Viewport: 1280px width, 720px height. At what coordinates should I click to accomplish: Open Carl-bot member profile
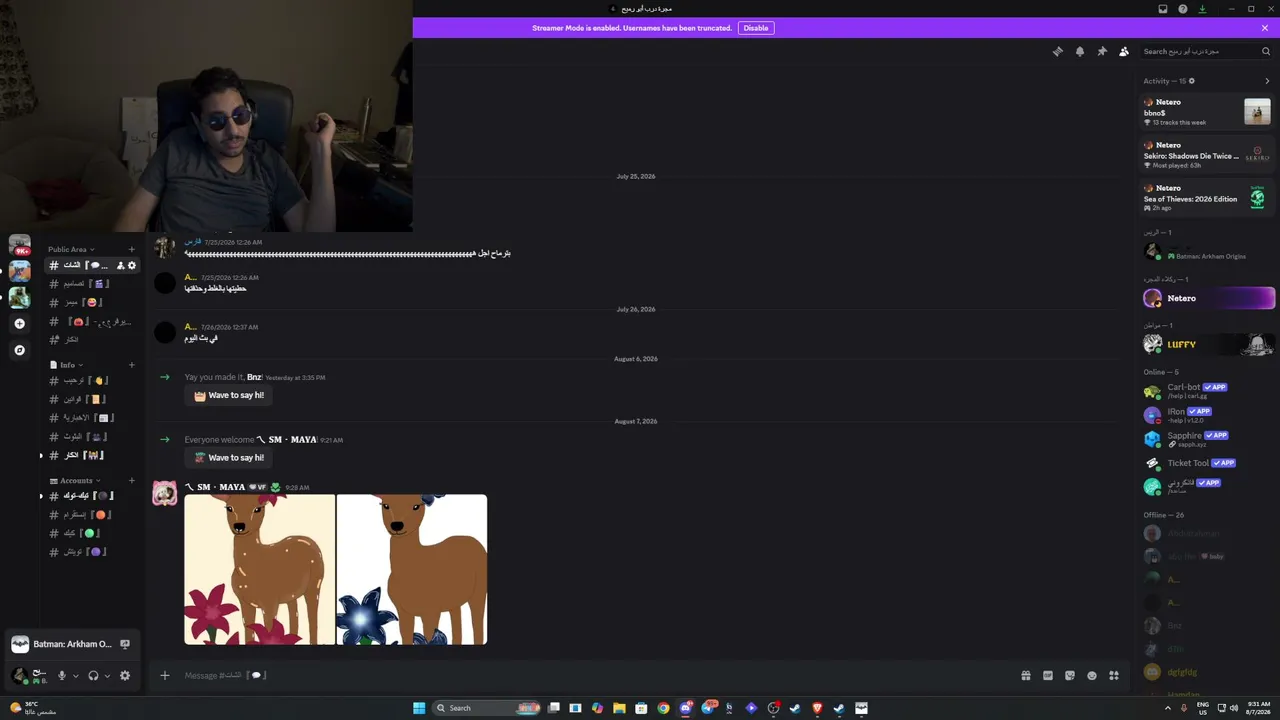click(x=1208, y=391)
